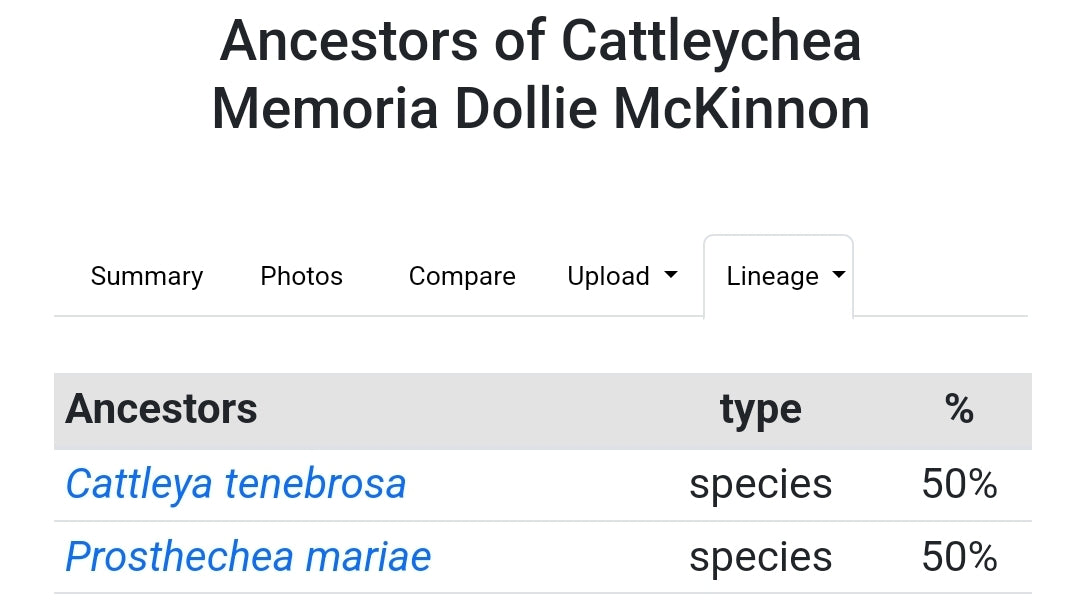Select 50% cell in Prosthechea mariae row
The image size is (1080, 600).
tap(959, 557)
